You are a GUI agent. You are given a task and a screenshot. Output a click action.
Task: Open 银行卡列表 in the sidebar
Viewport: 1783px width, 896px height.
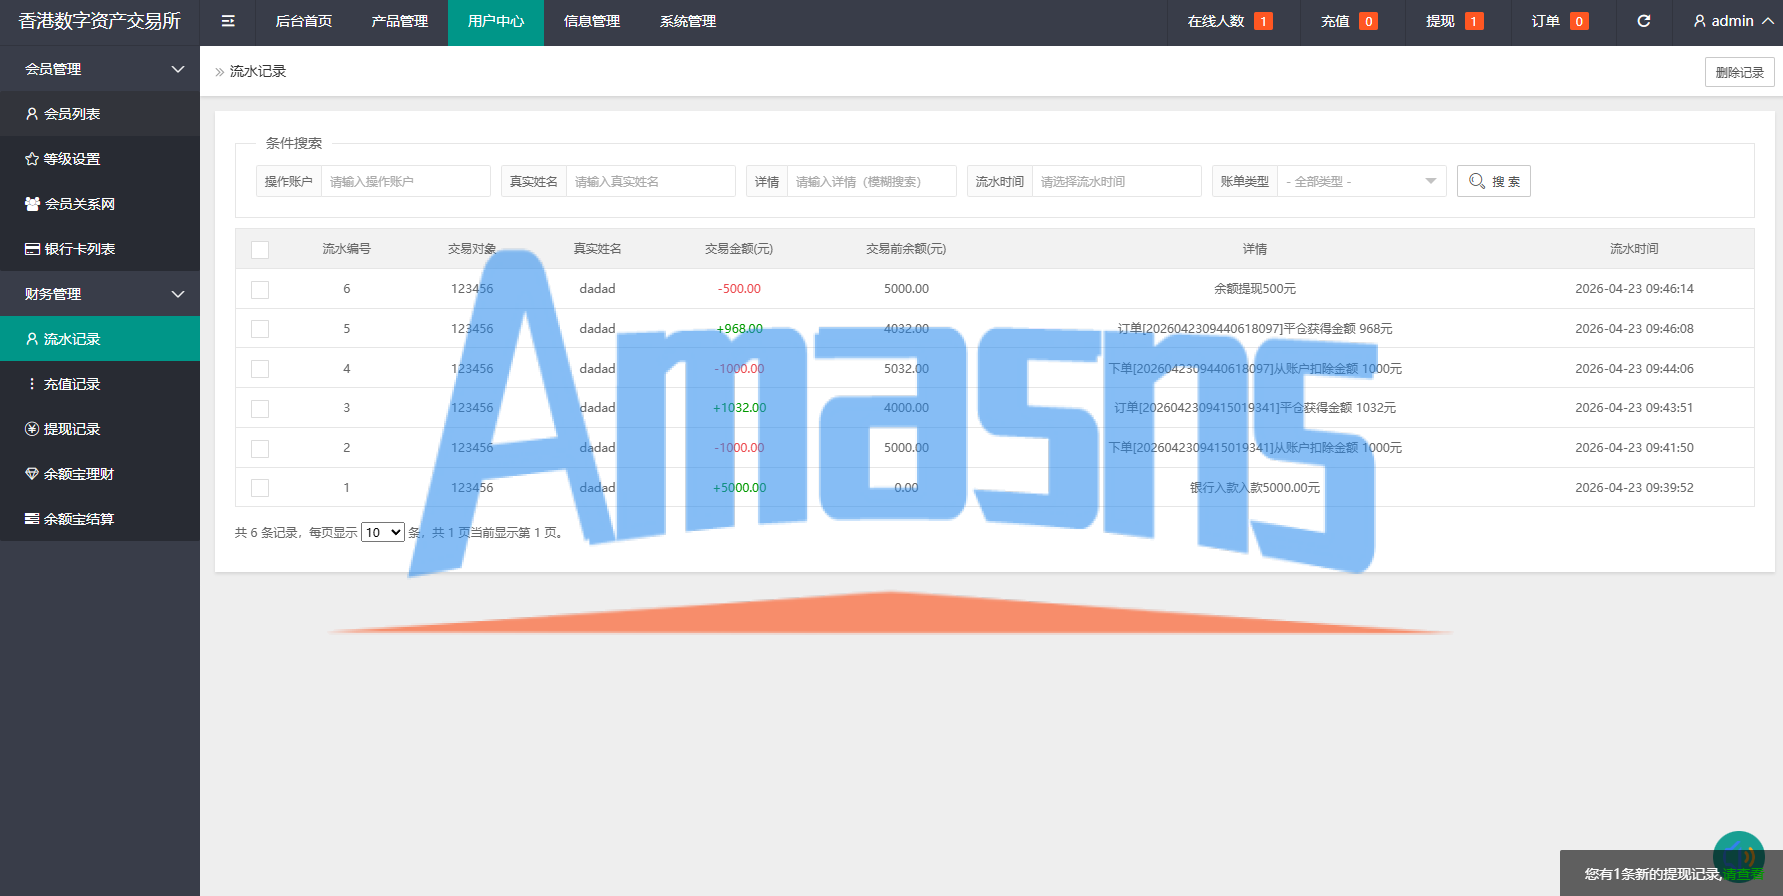[100, 249]
